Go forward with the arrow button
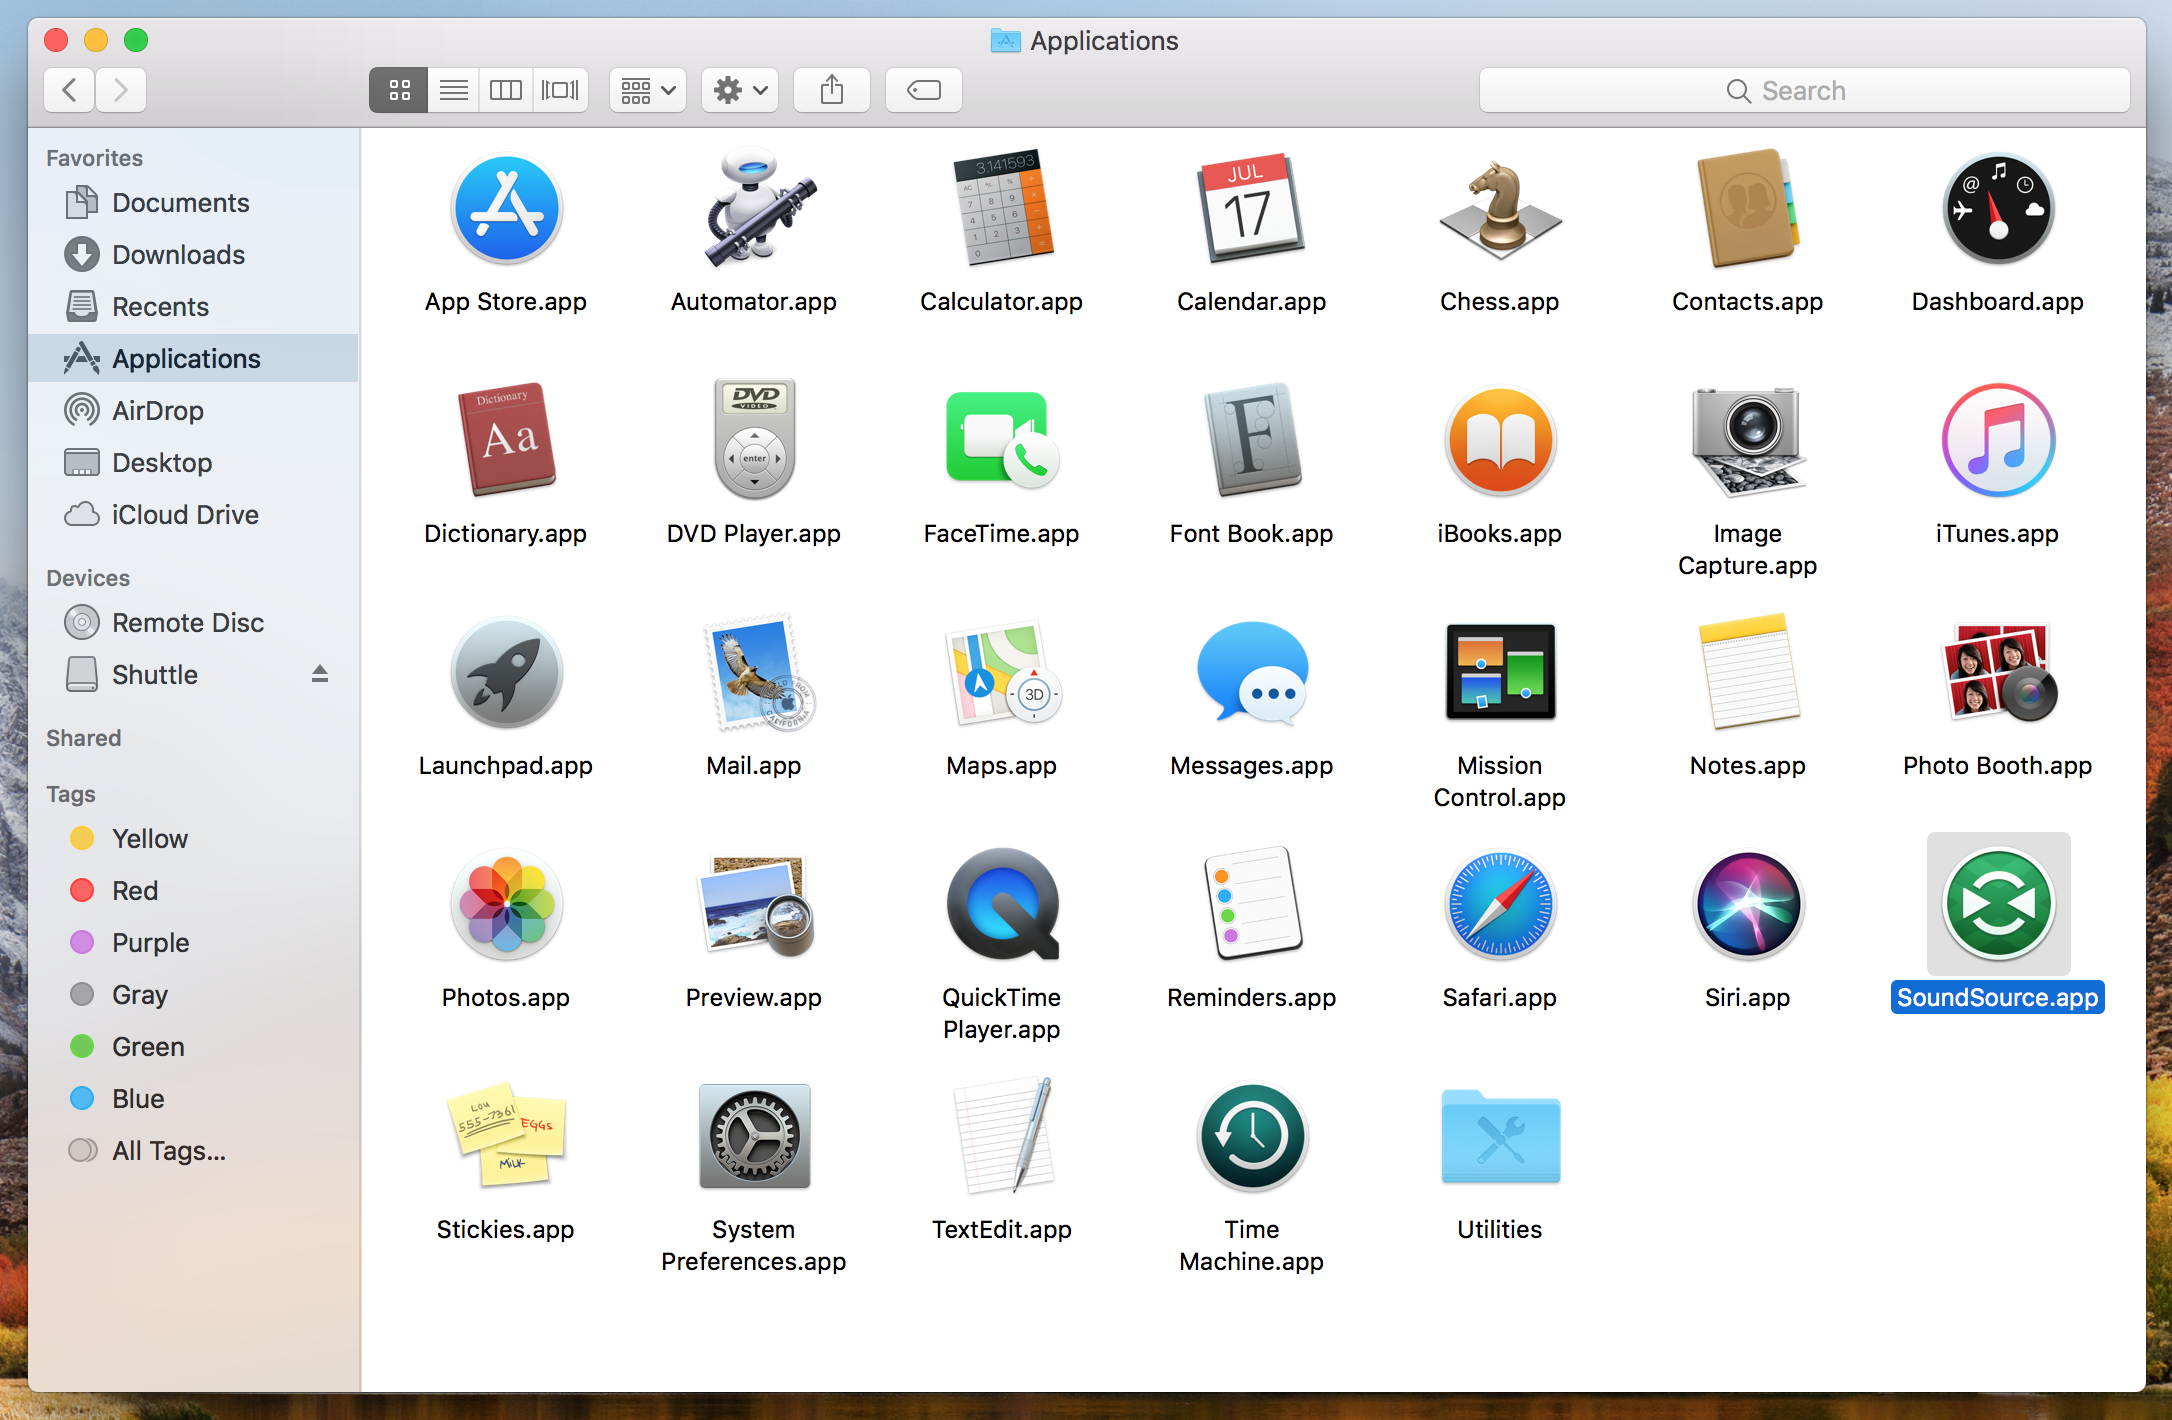 (x=121, y=91)
